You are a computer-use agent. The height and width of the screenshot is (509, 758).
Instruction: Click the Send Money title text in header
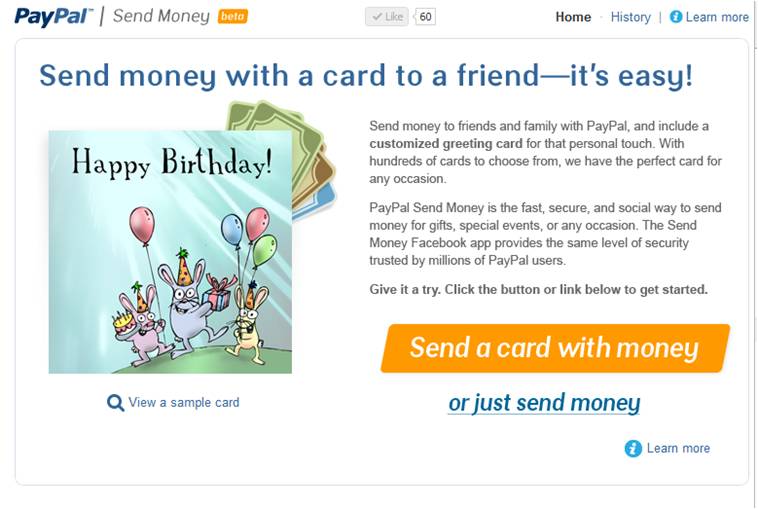161,16
